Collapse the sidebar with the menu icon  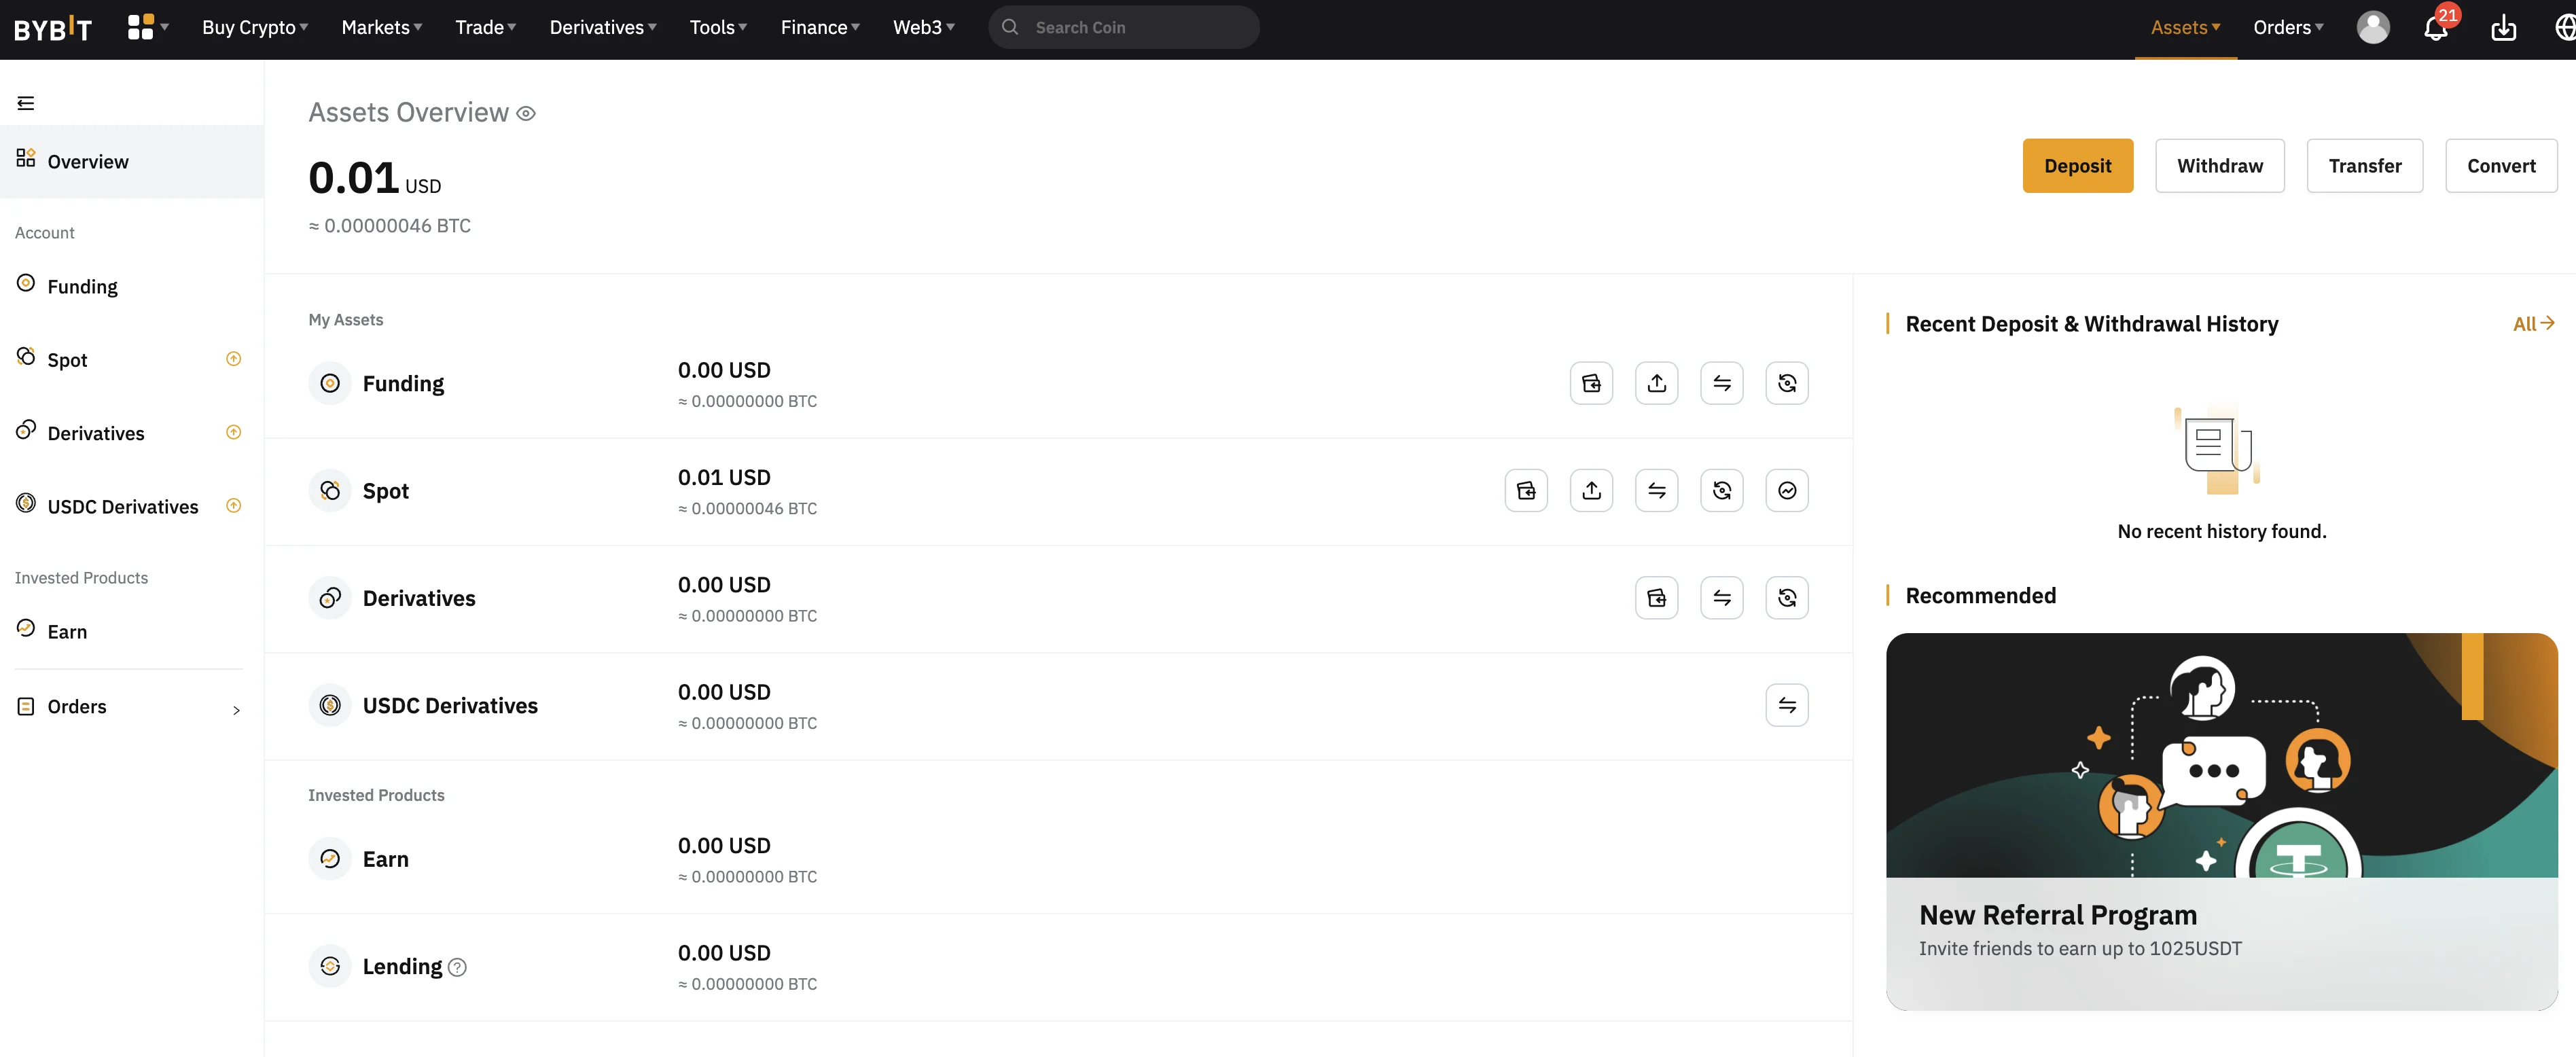pyautogui.click(x=26, y=103)
